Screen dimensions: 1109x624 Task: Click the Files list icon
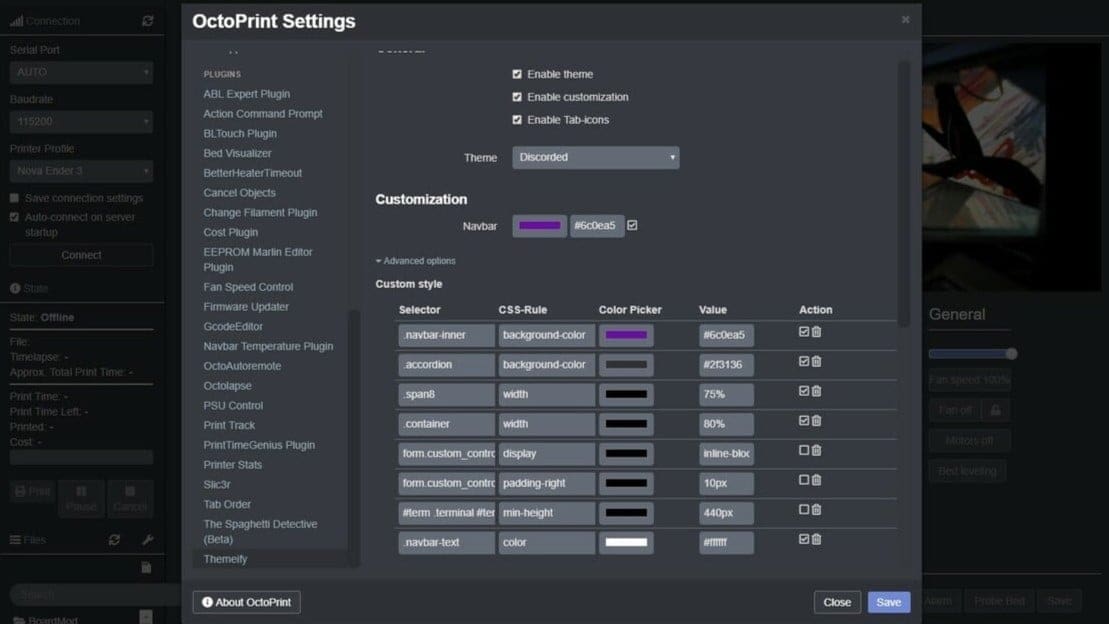click(x=15, y=540)
